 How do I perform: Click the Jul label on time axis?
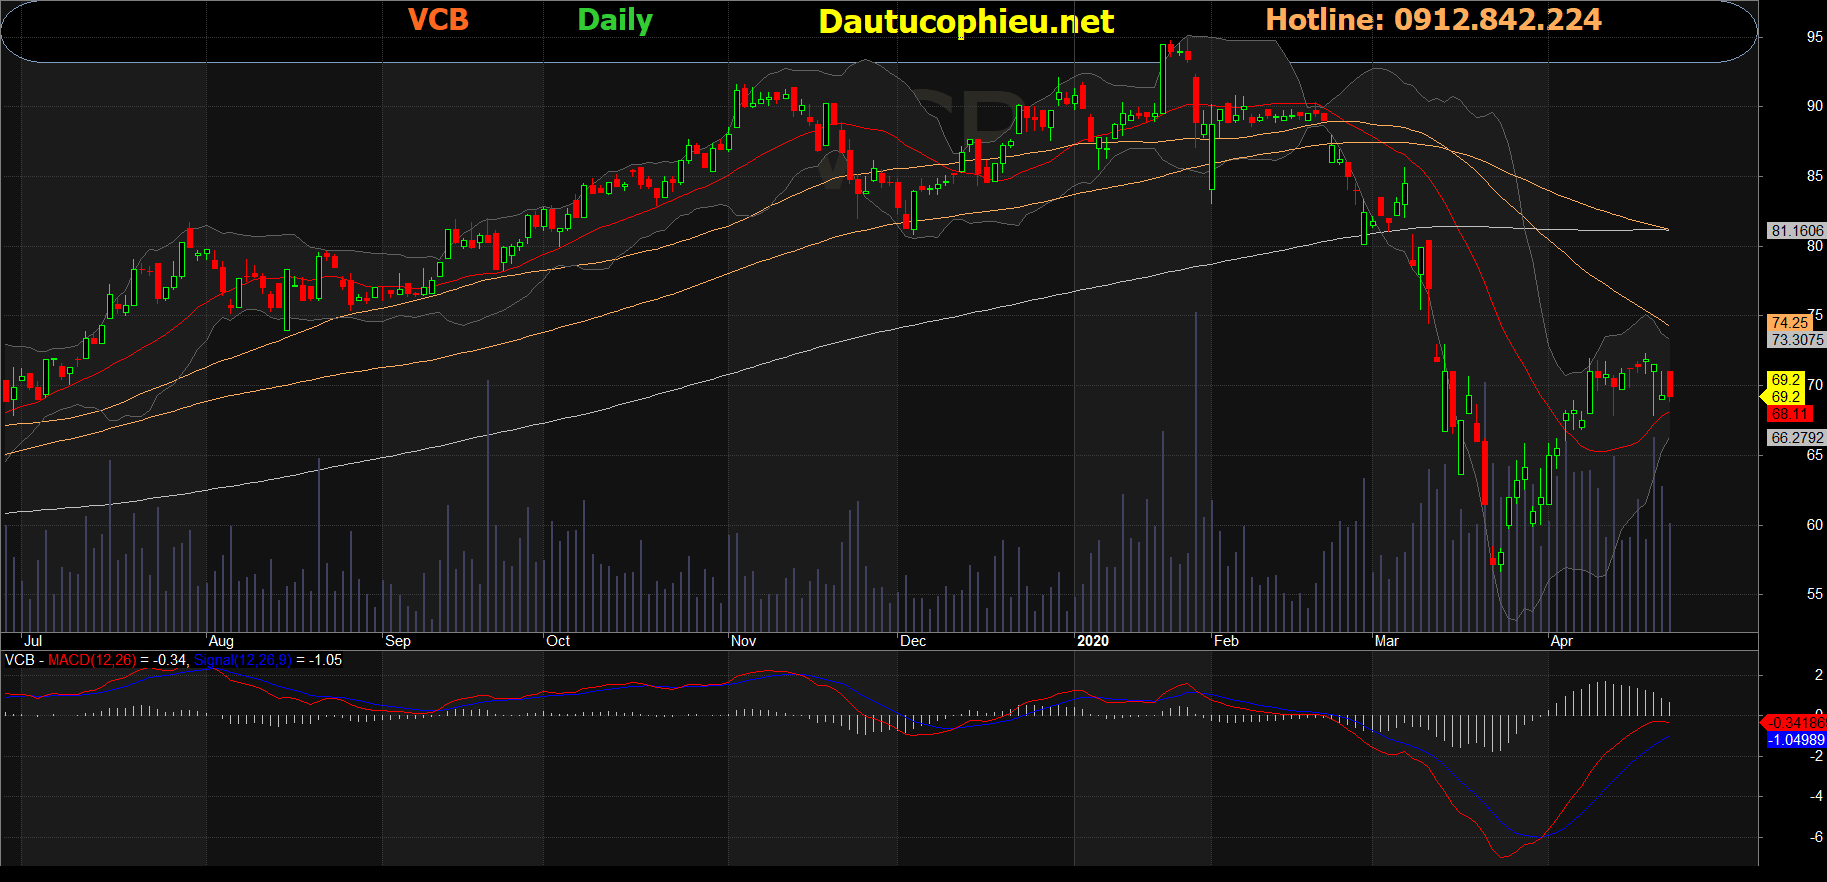tap(33, 641)
